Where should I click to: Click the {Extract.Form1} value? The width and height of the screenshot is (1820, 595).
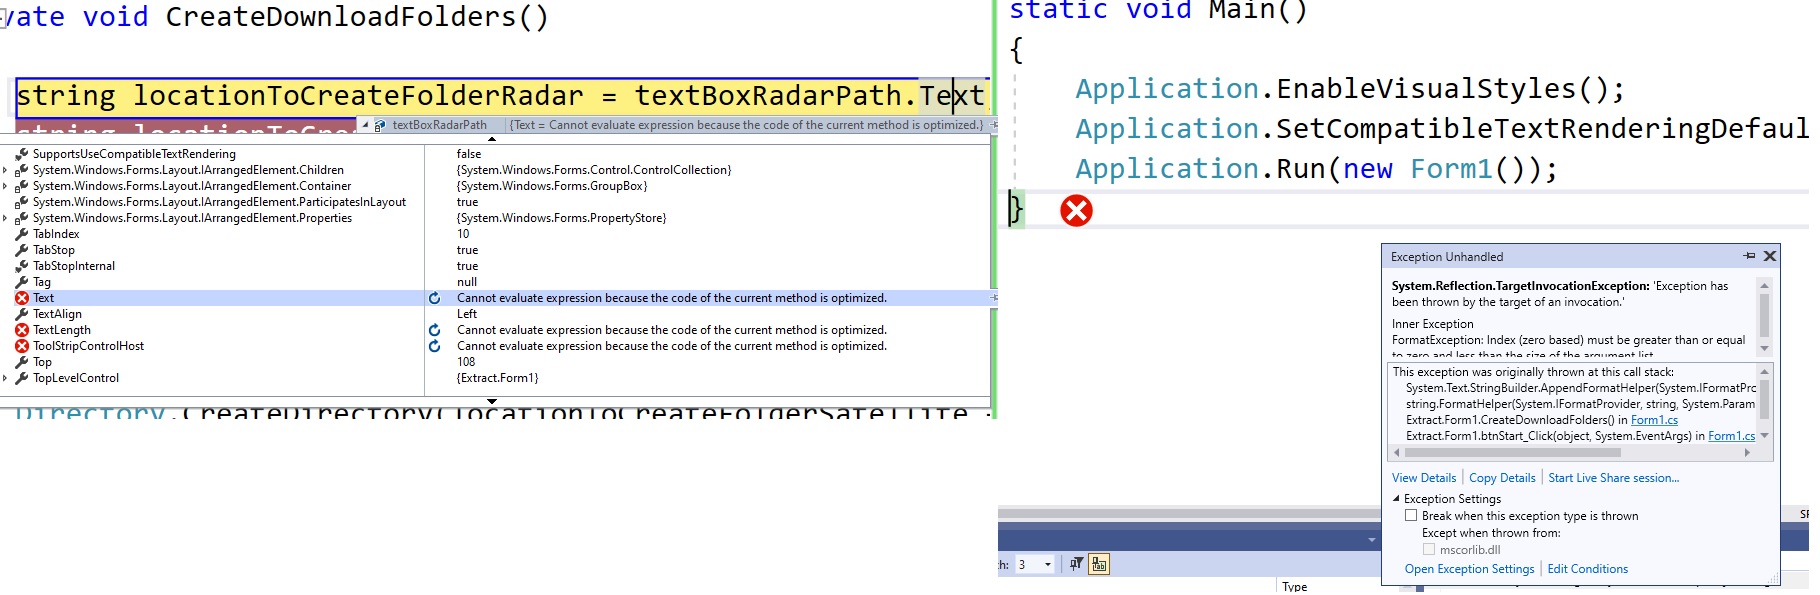tap(498, 378)
